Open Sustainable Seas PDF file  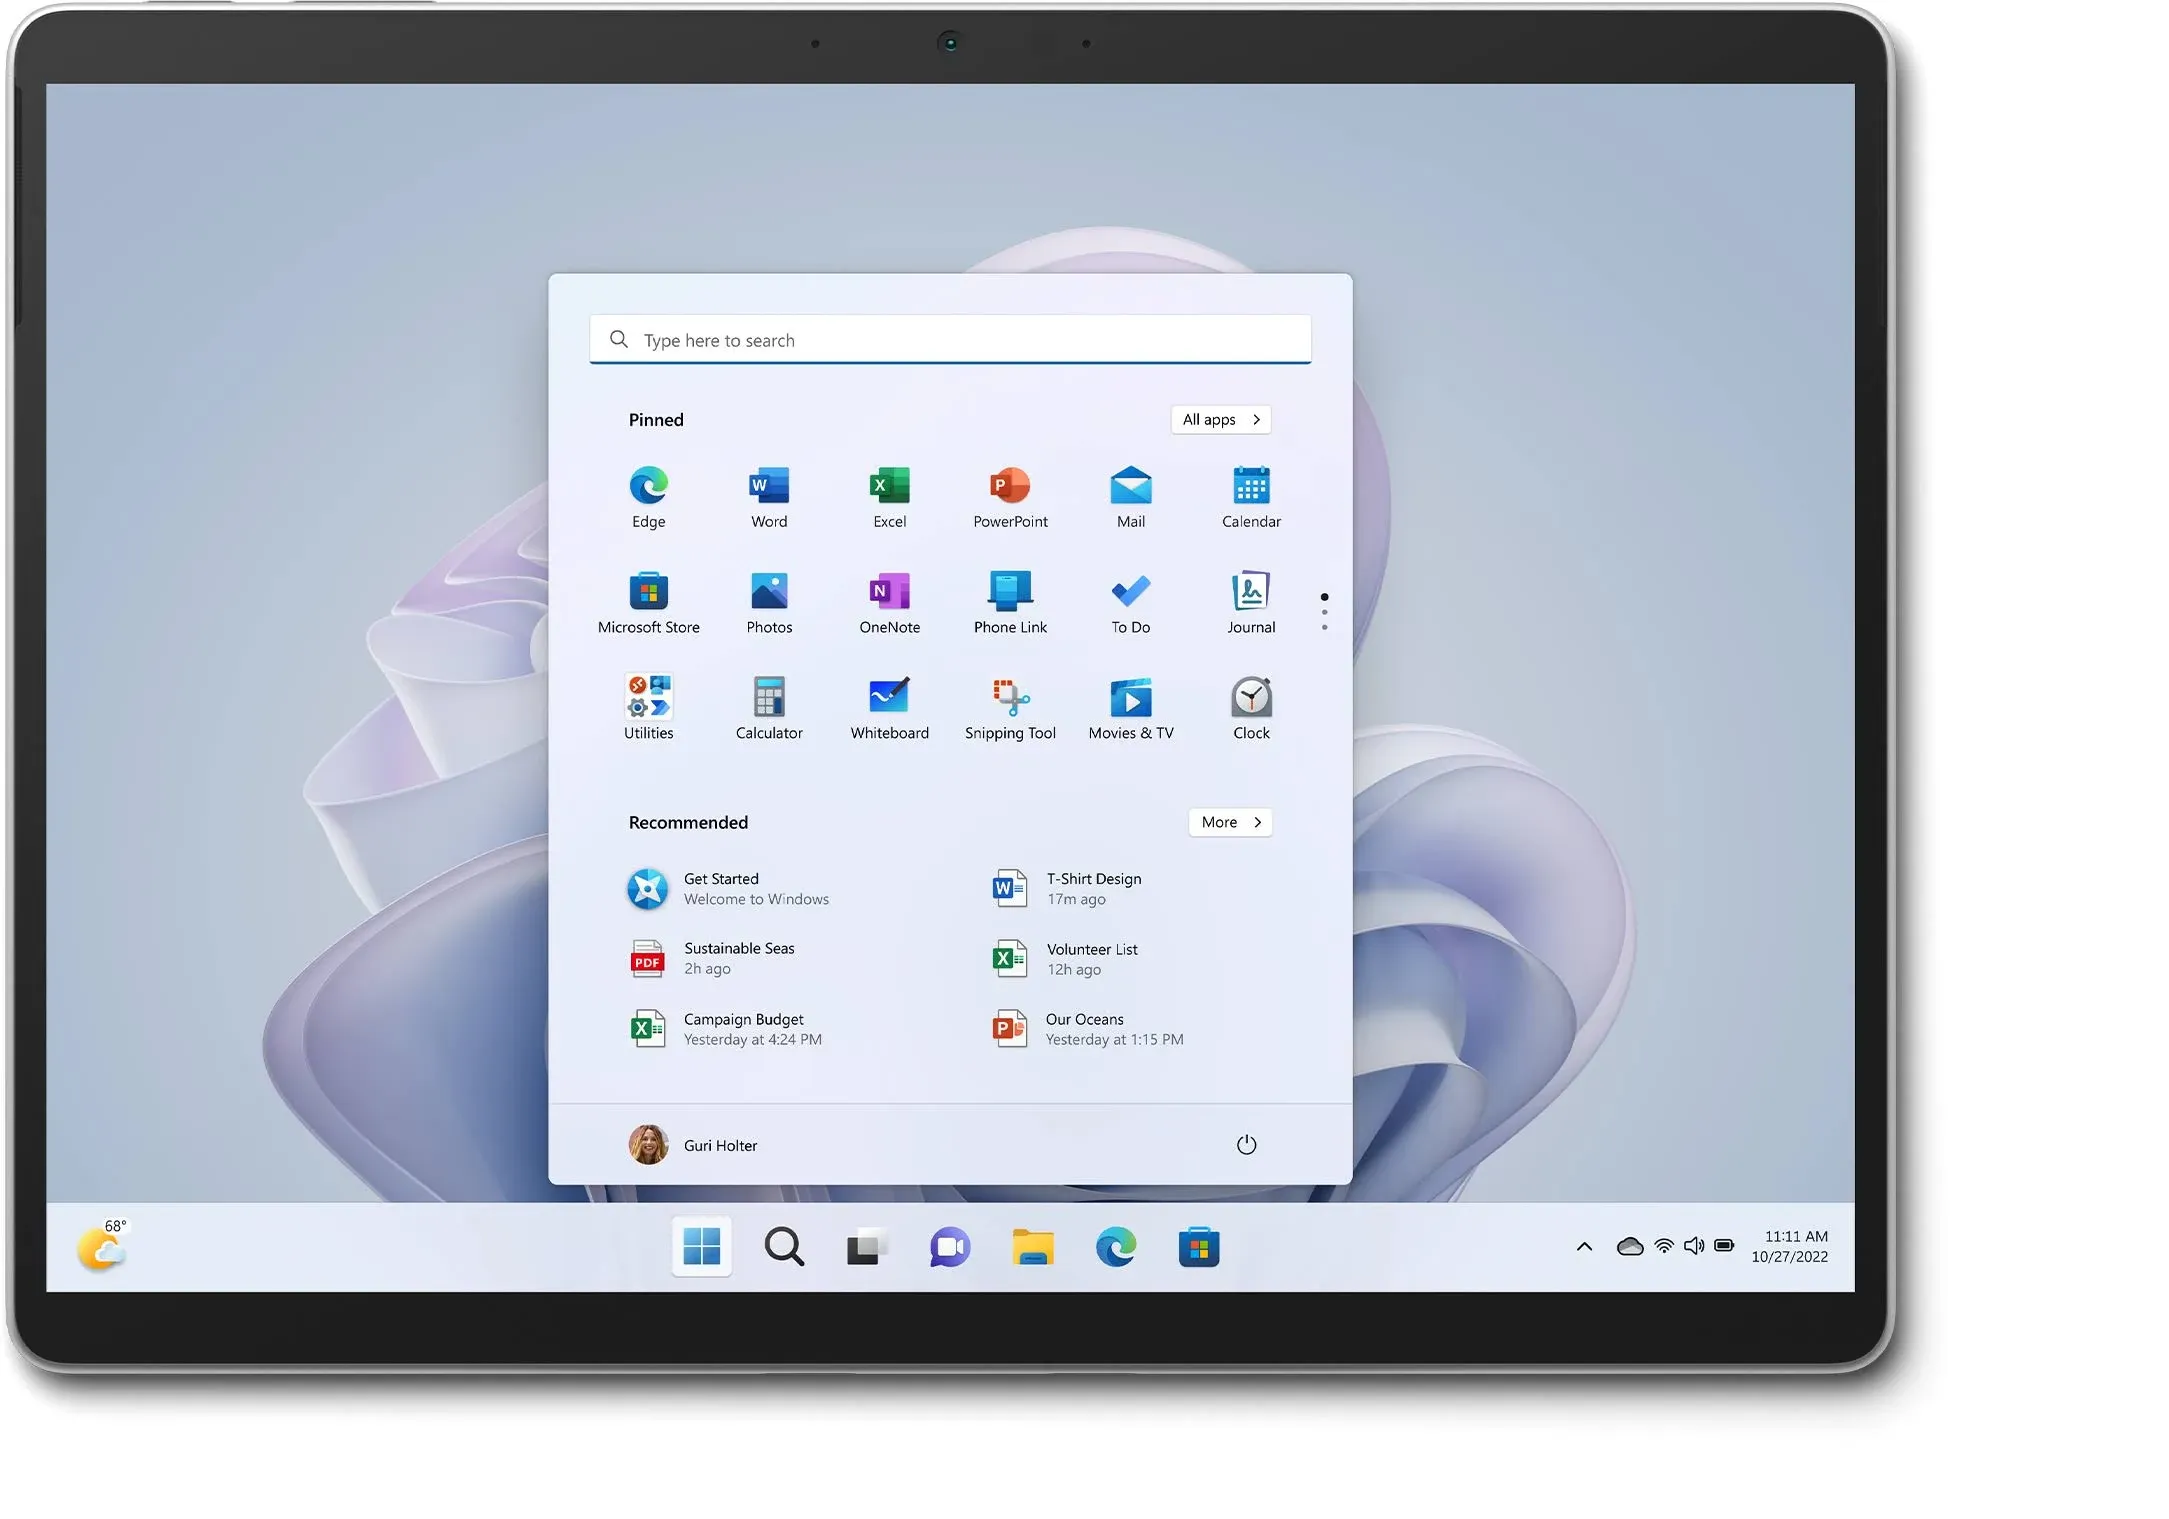[738, 957]
